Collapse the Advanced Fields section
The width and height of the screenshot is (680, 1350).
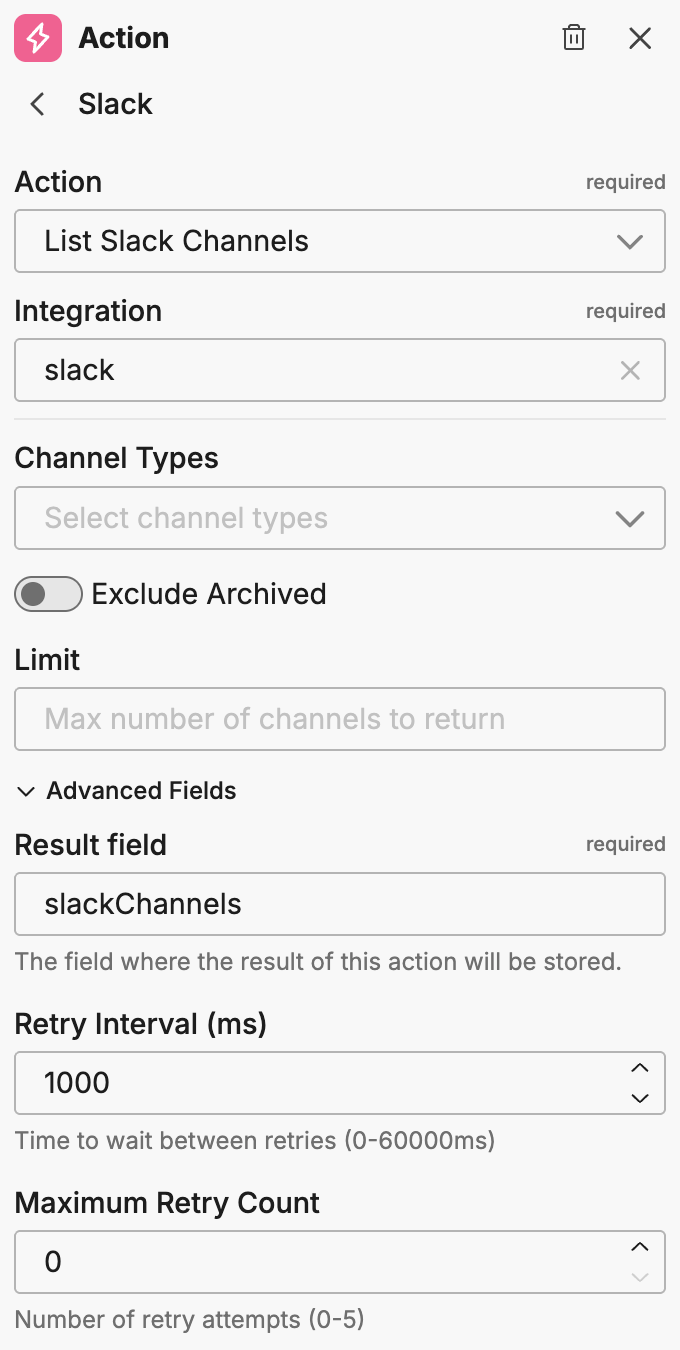click(25, 791)
